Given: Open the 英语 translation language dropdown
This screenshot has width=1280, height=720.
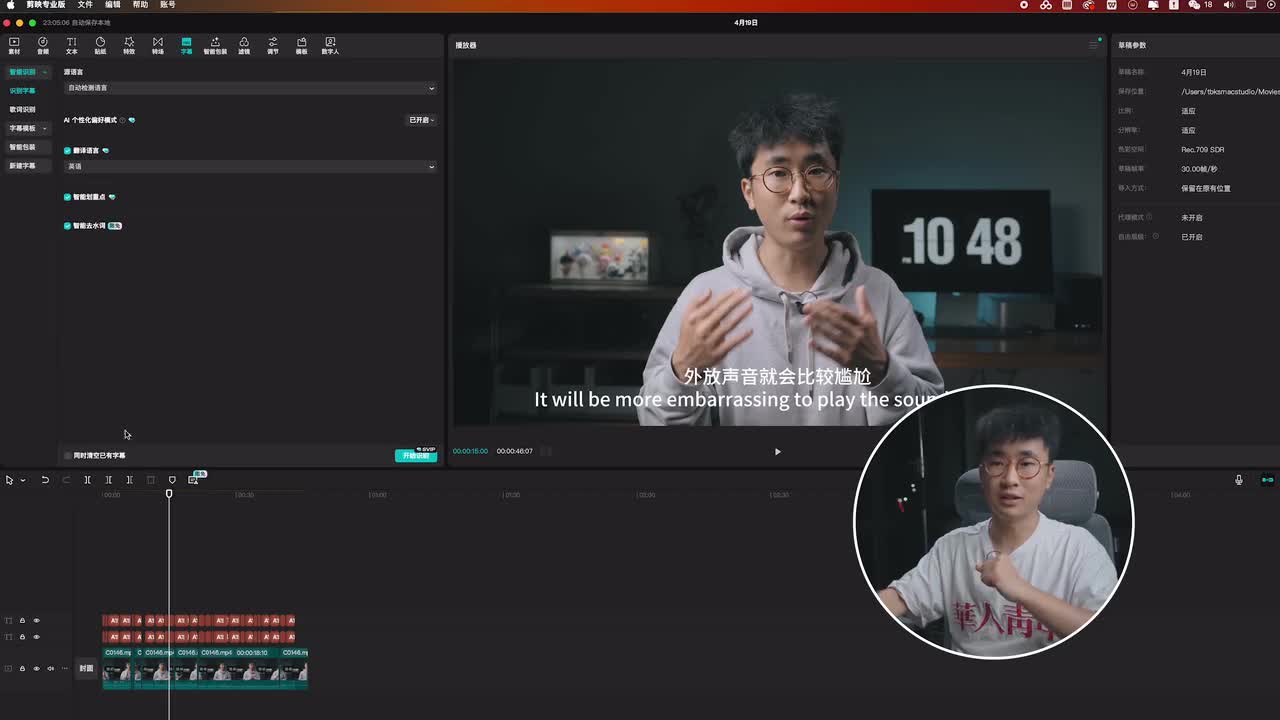Looking at the screenshot, I should (250, 167).
